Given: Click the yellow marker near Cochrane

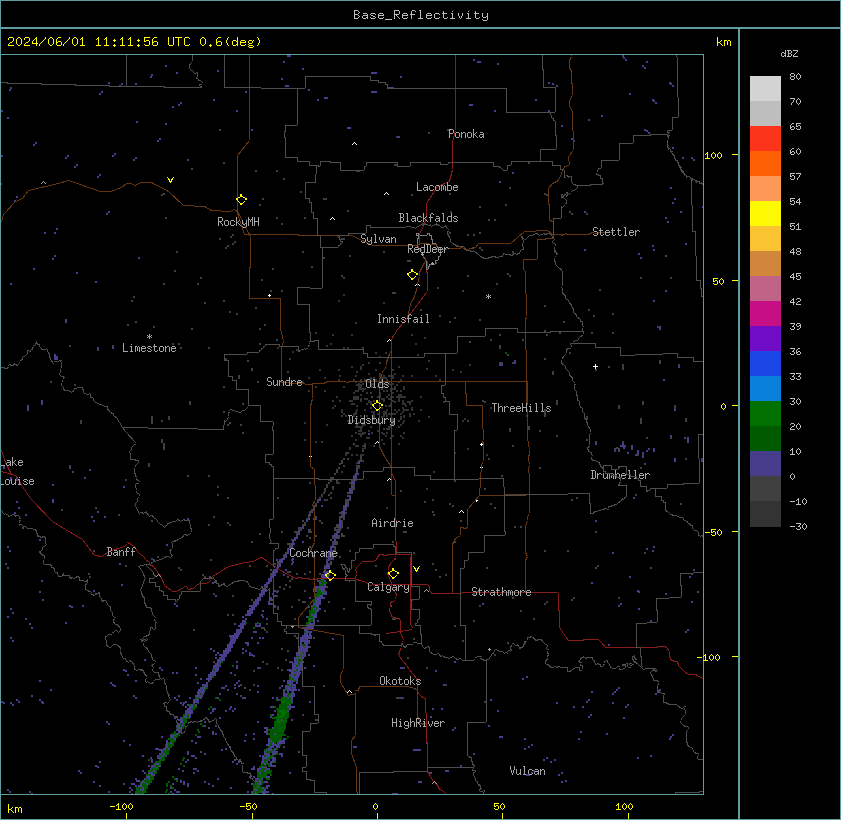Looking at the screenshot, I should 330,575.
